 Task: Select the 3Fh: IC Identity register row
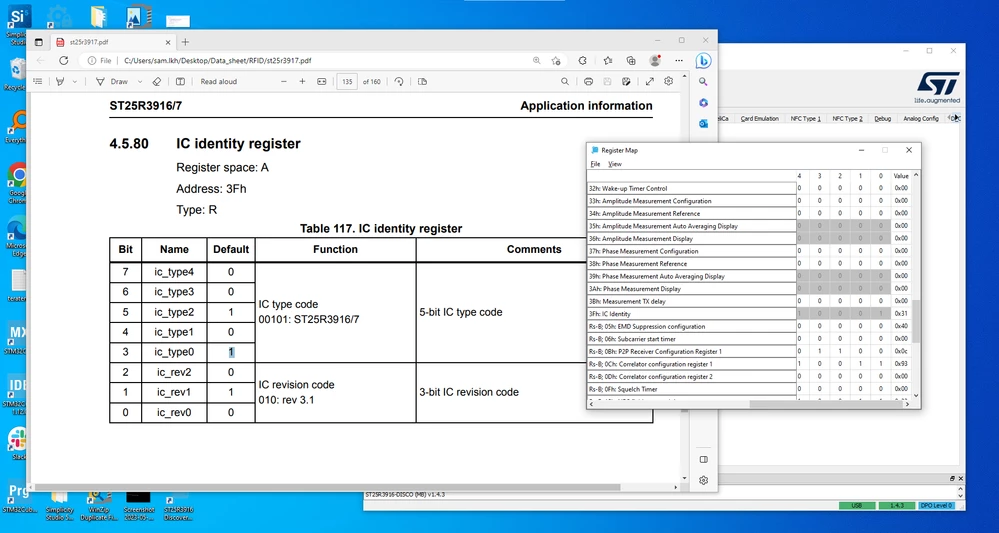(x=691, y=314)
